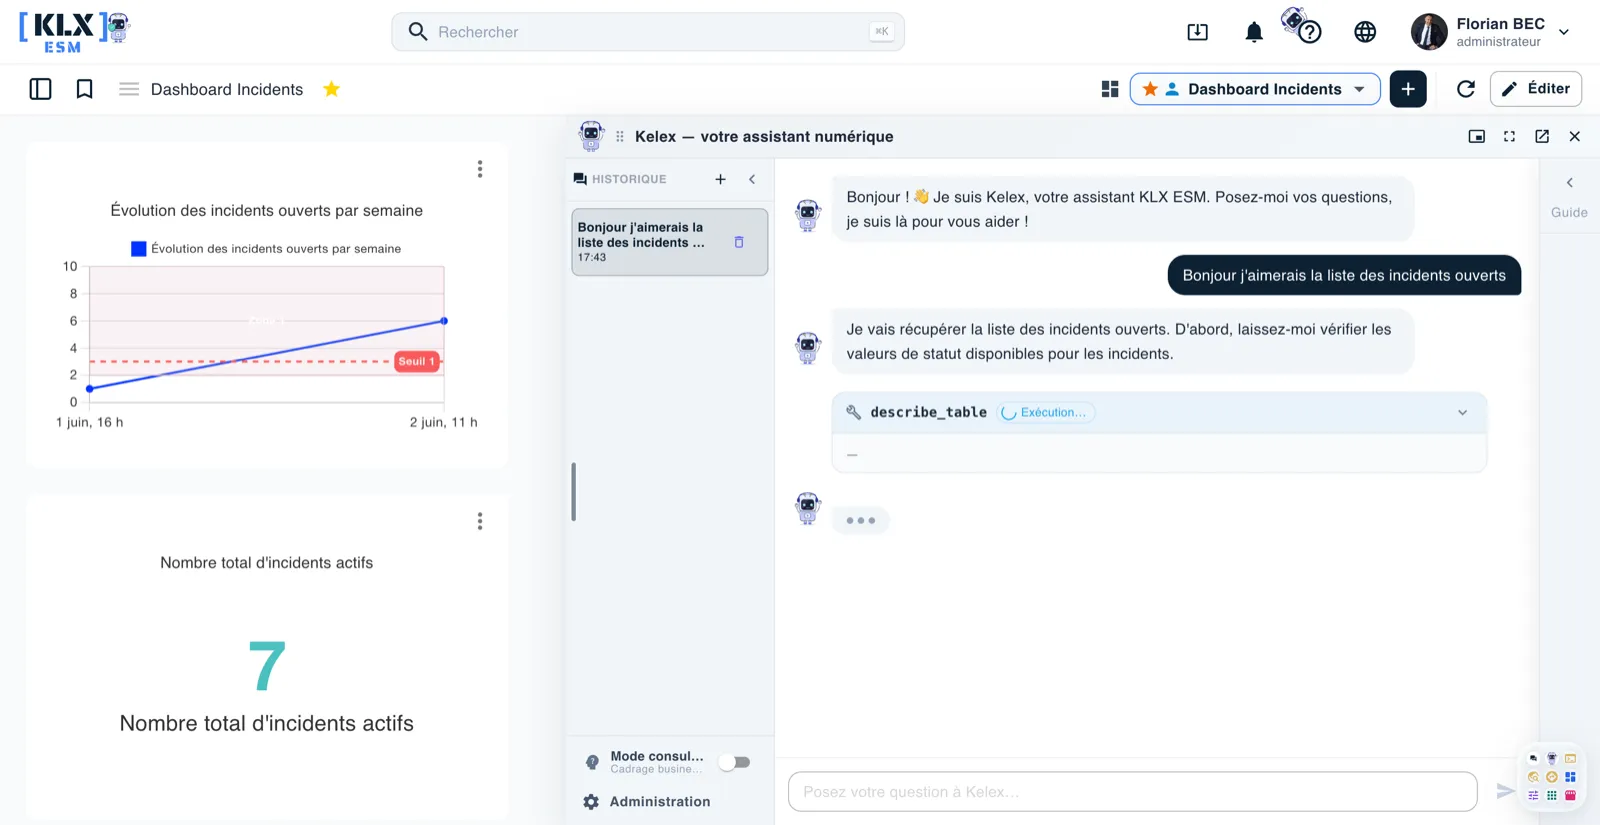Click the Guide label
1600x825 pixels.
tap(1569, 212)
